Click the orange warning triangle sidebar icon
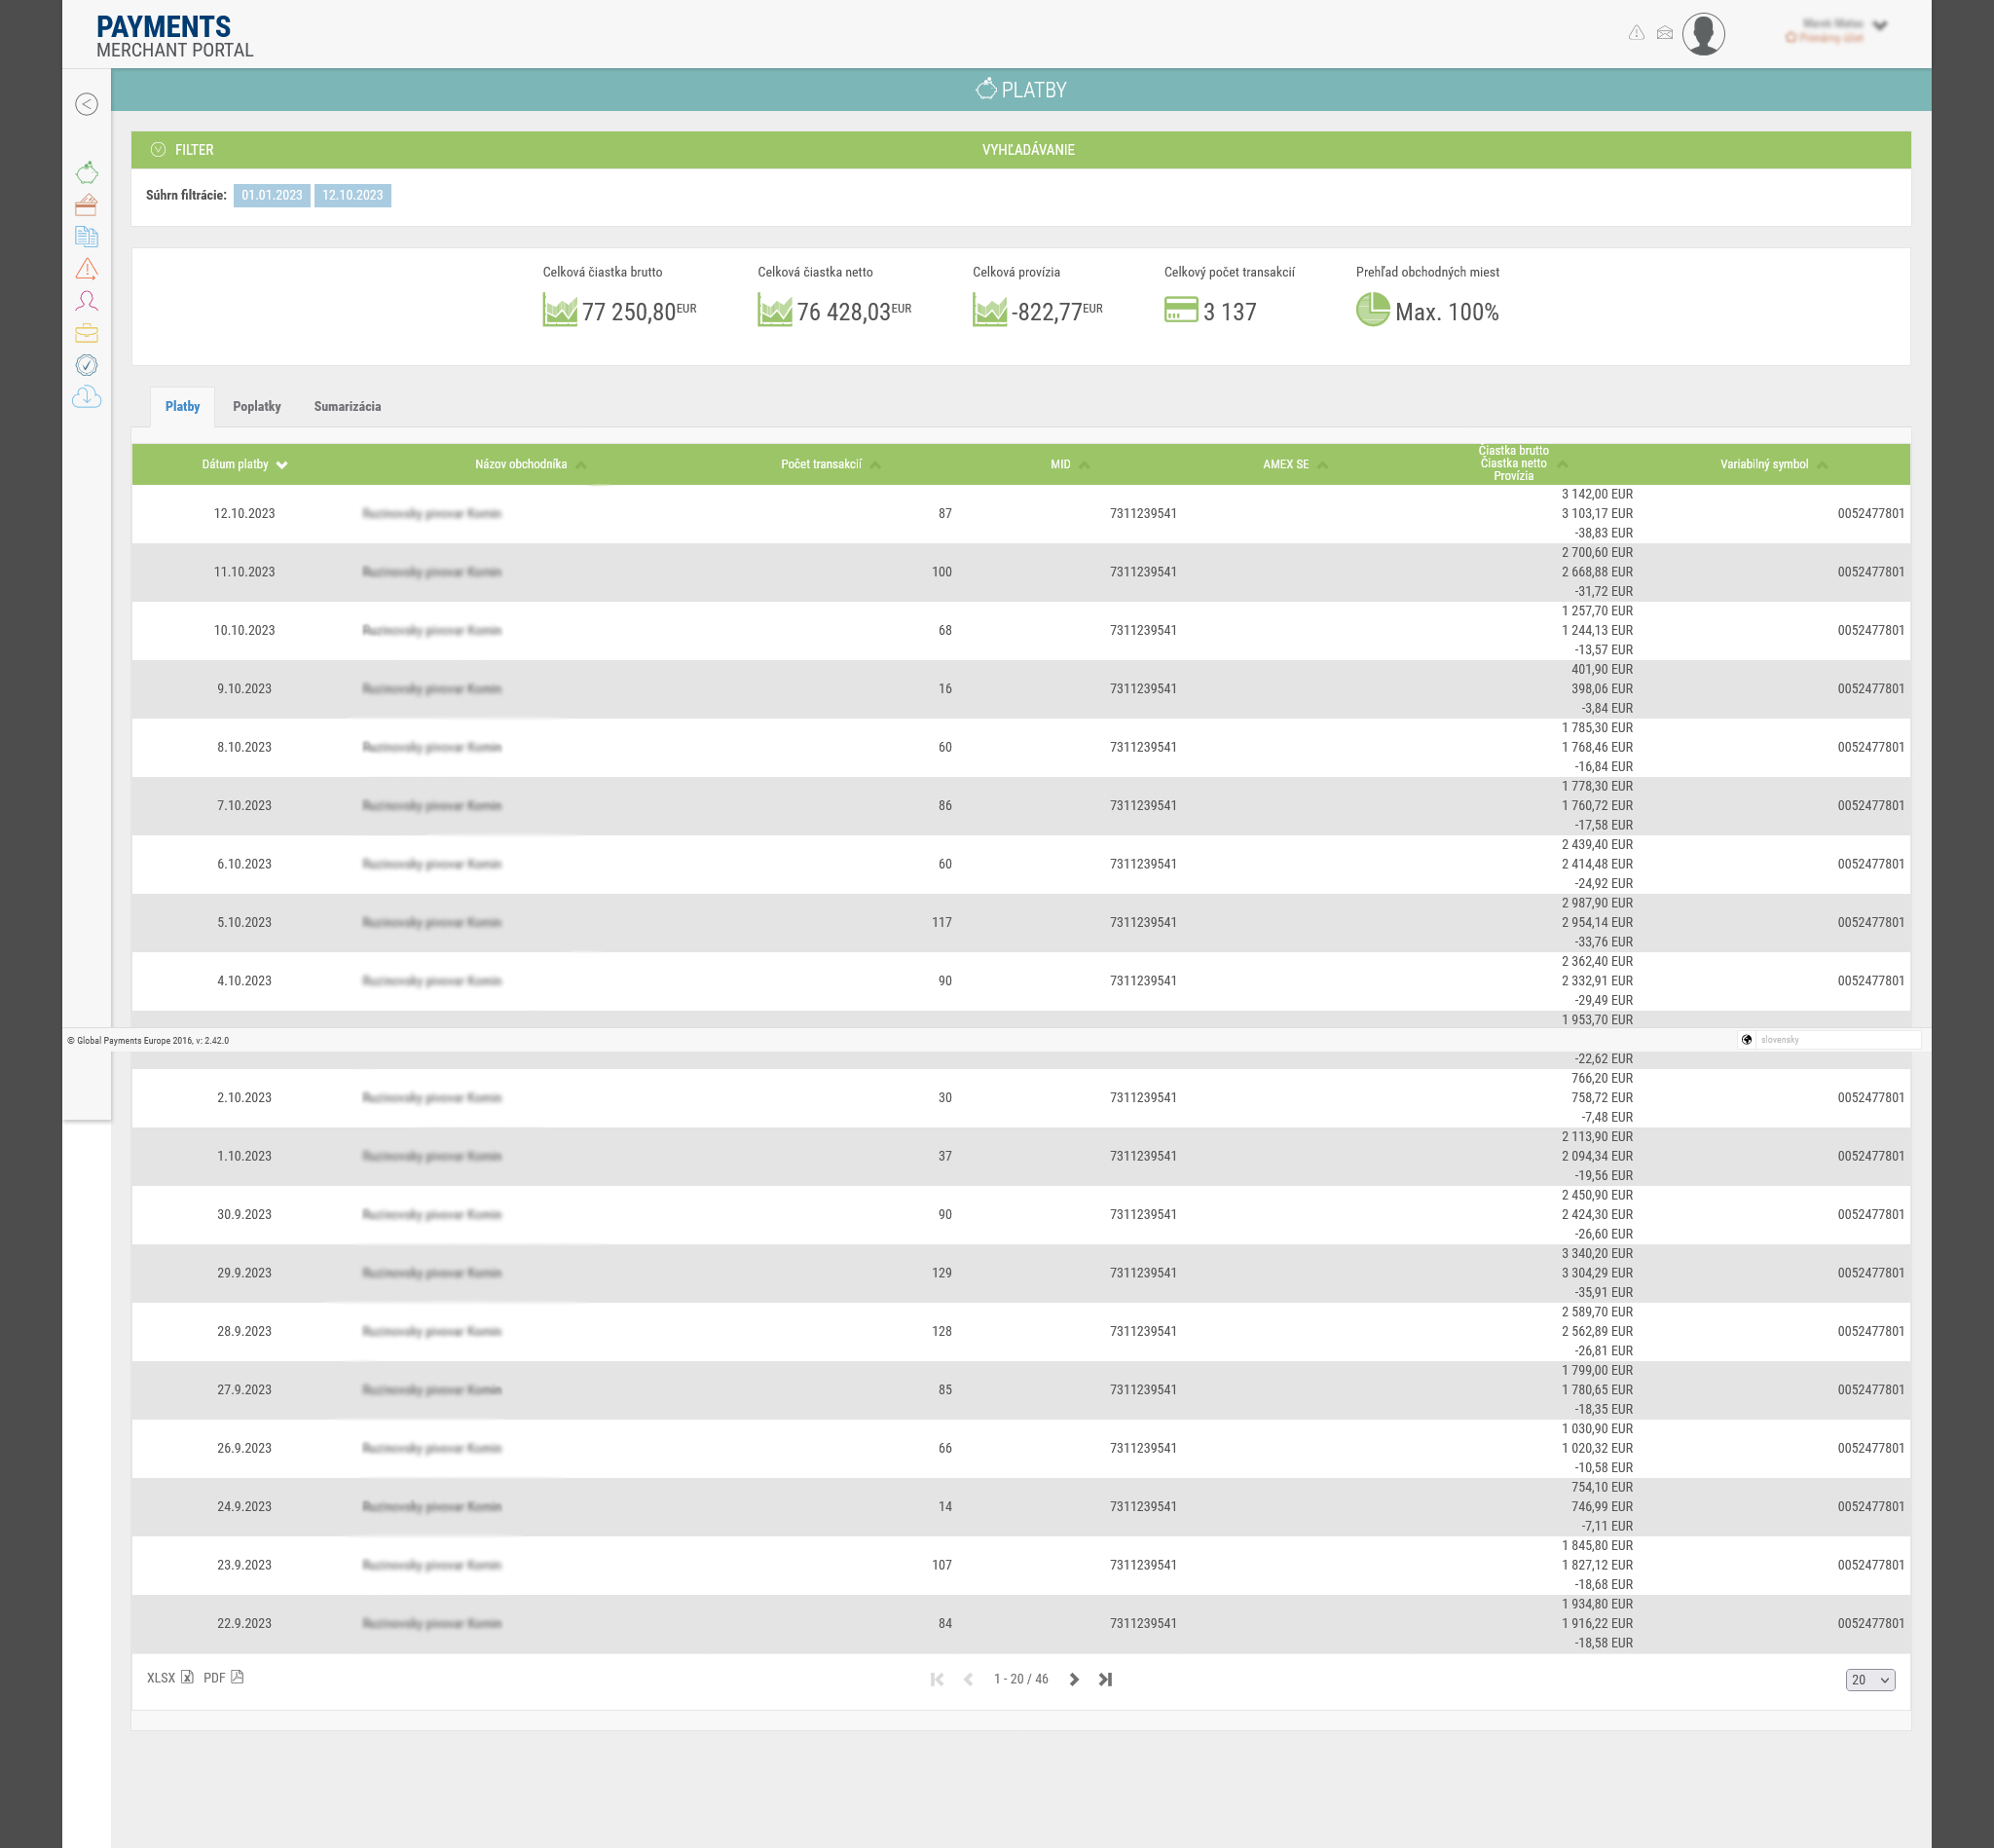The width and height of the screenshot is (1994, 1848). [x=87, y=269]
